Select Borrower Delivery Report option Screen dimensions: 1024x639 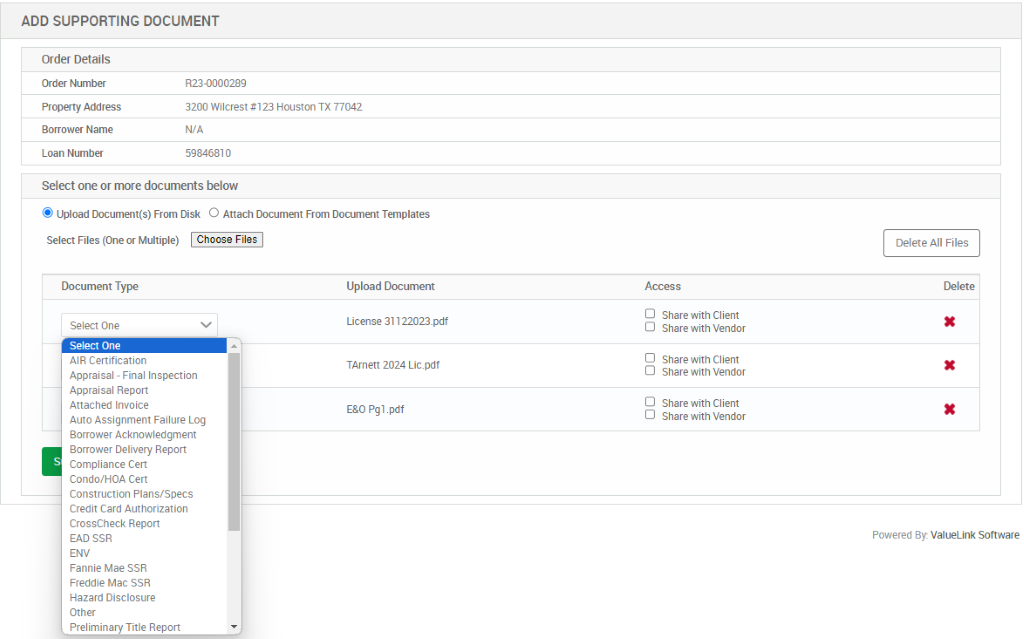(x=144, y=450)
